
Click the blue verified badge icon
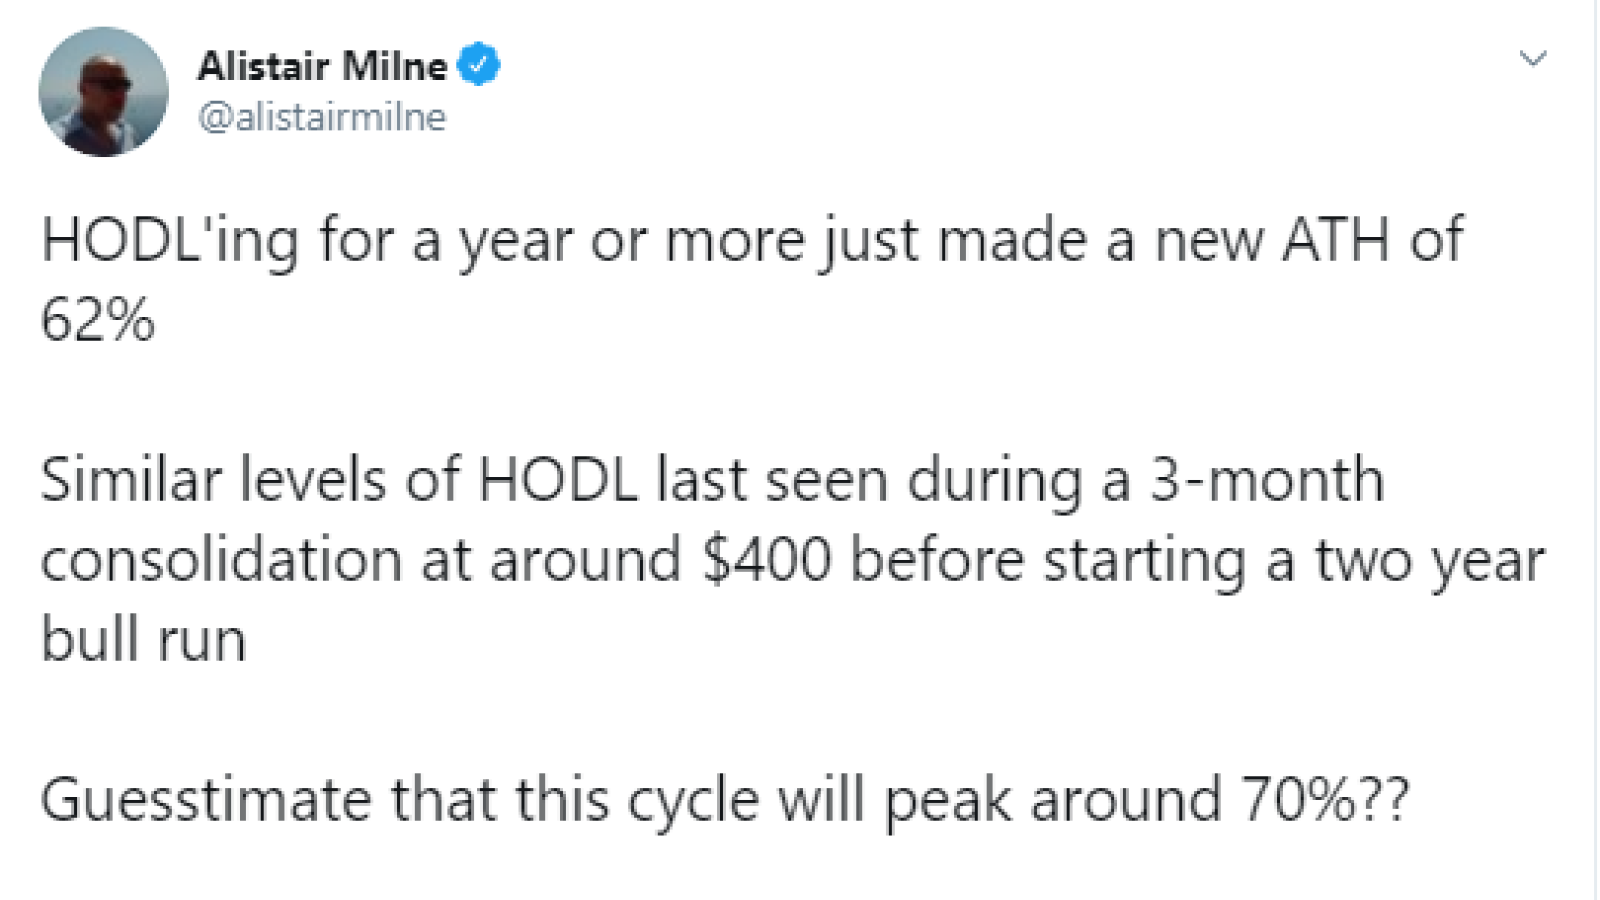(x=479, y=65)
